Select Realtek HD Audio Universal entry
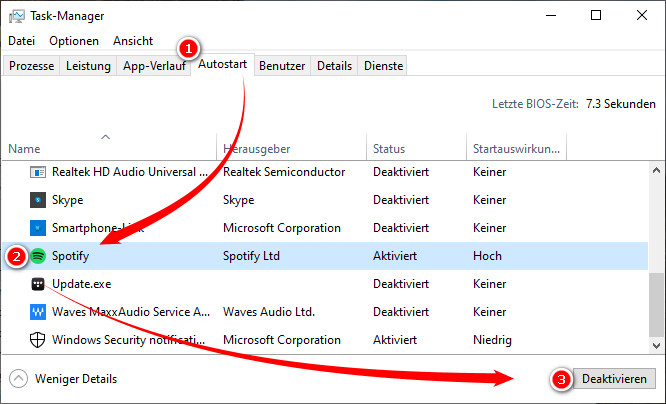The image size is (666, 404). click(130, 172)
